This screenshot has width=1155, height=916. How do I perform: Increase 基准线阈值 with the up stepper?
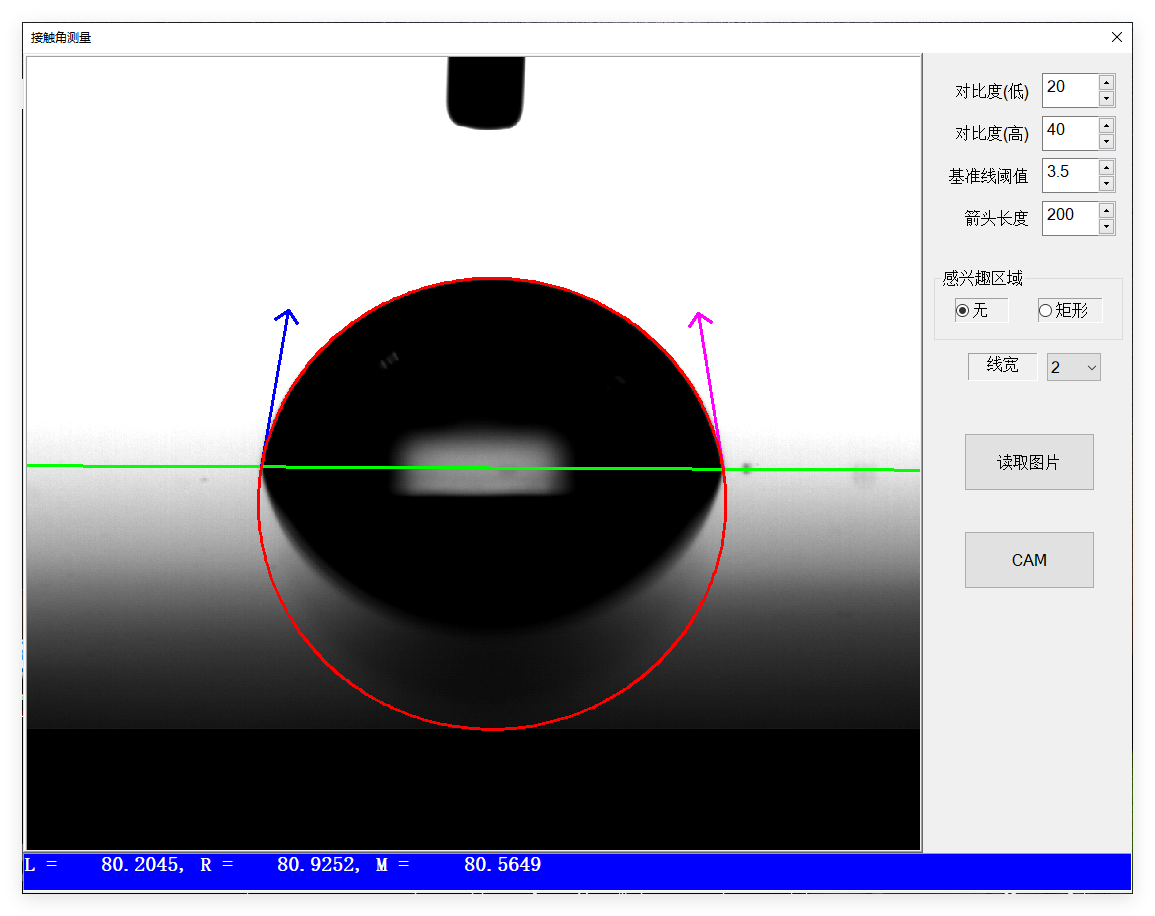[1106, 169]
